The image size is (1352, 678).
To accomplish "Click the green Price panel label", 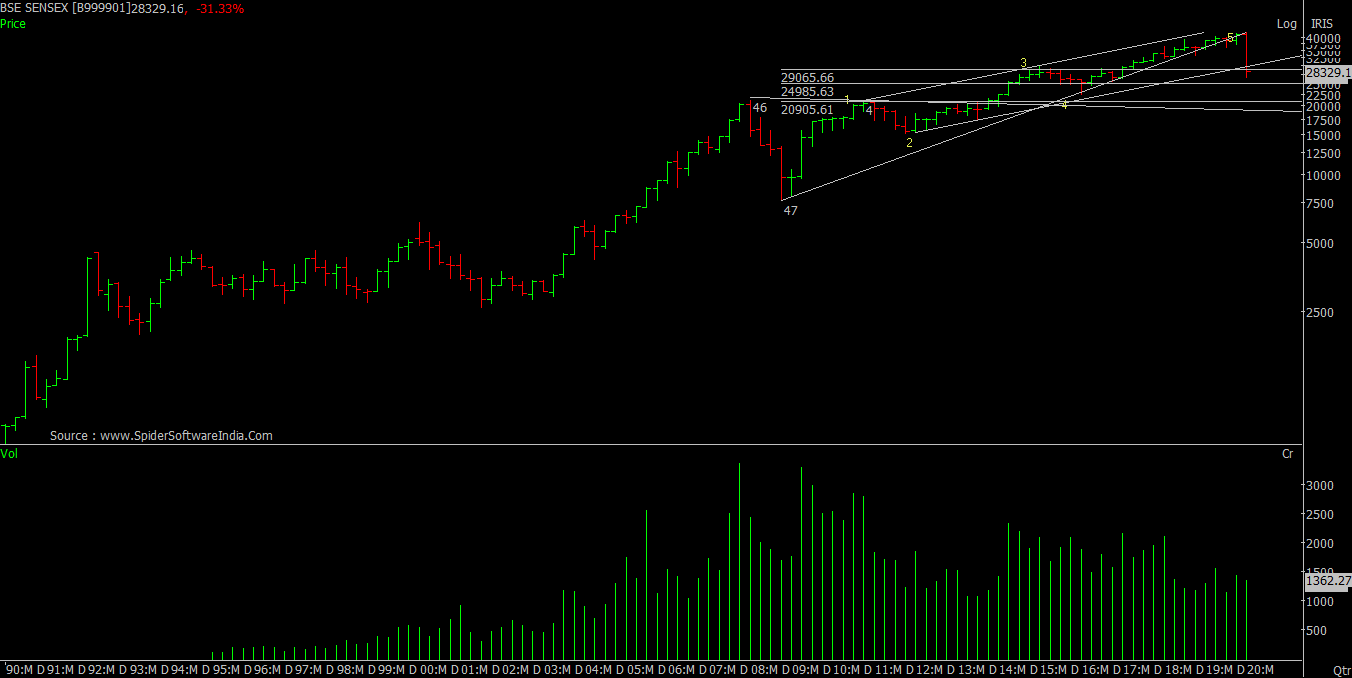I will [x=14, y=24].
